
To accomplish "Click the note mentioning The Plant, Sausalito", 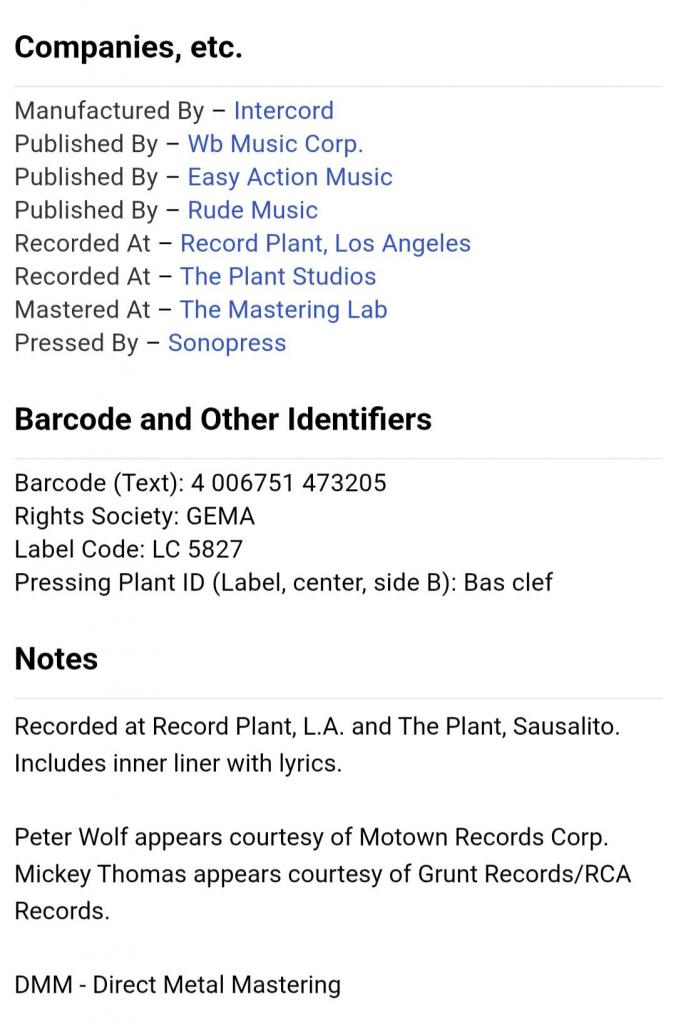I will 317,726.
